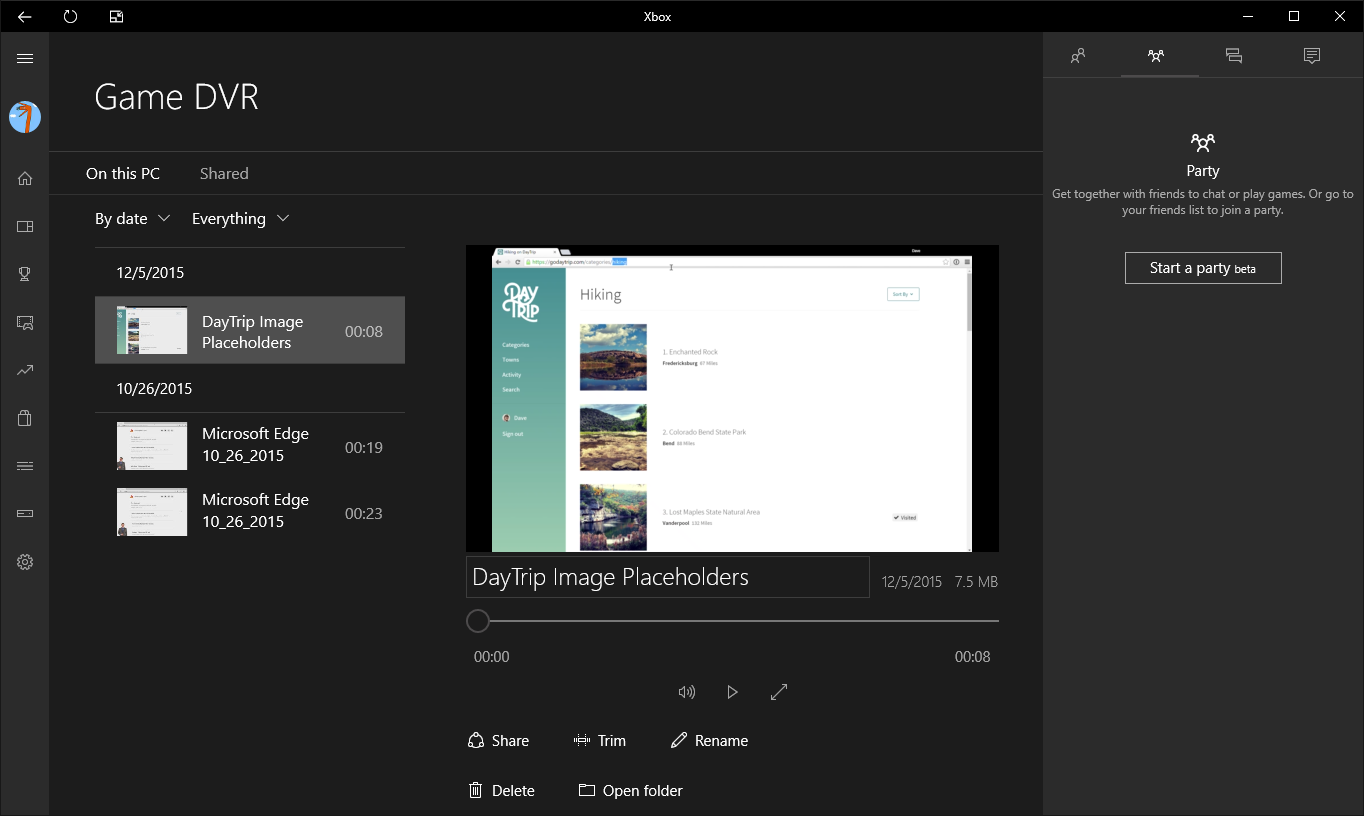Click the clip title text field

pos(667,577)
